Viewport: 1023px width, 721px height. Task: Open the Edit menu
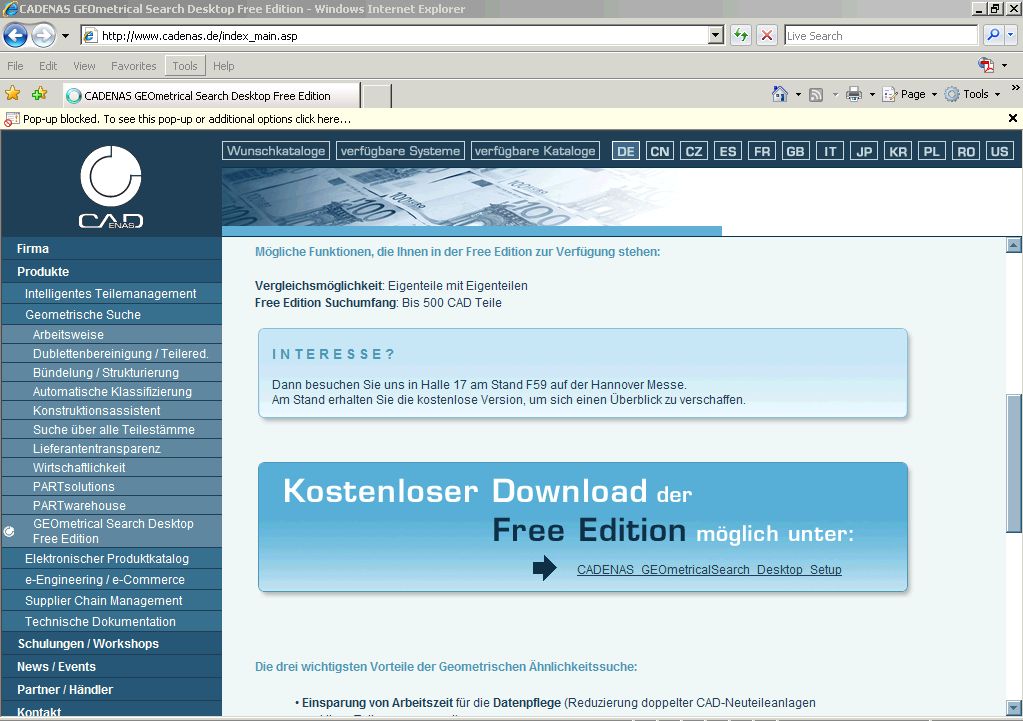click(x=48, y=66)
